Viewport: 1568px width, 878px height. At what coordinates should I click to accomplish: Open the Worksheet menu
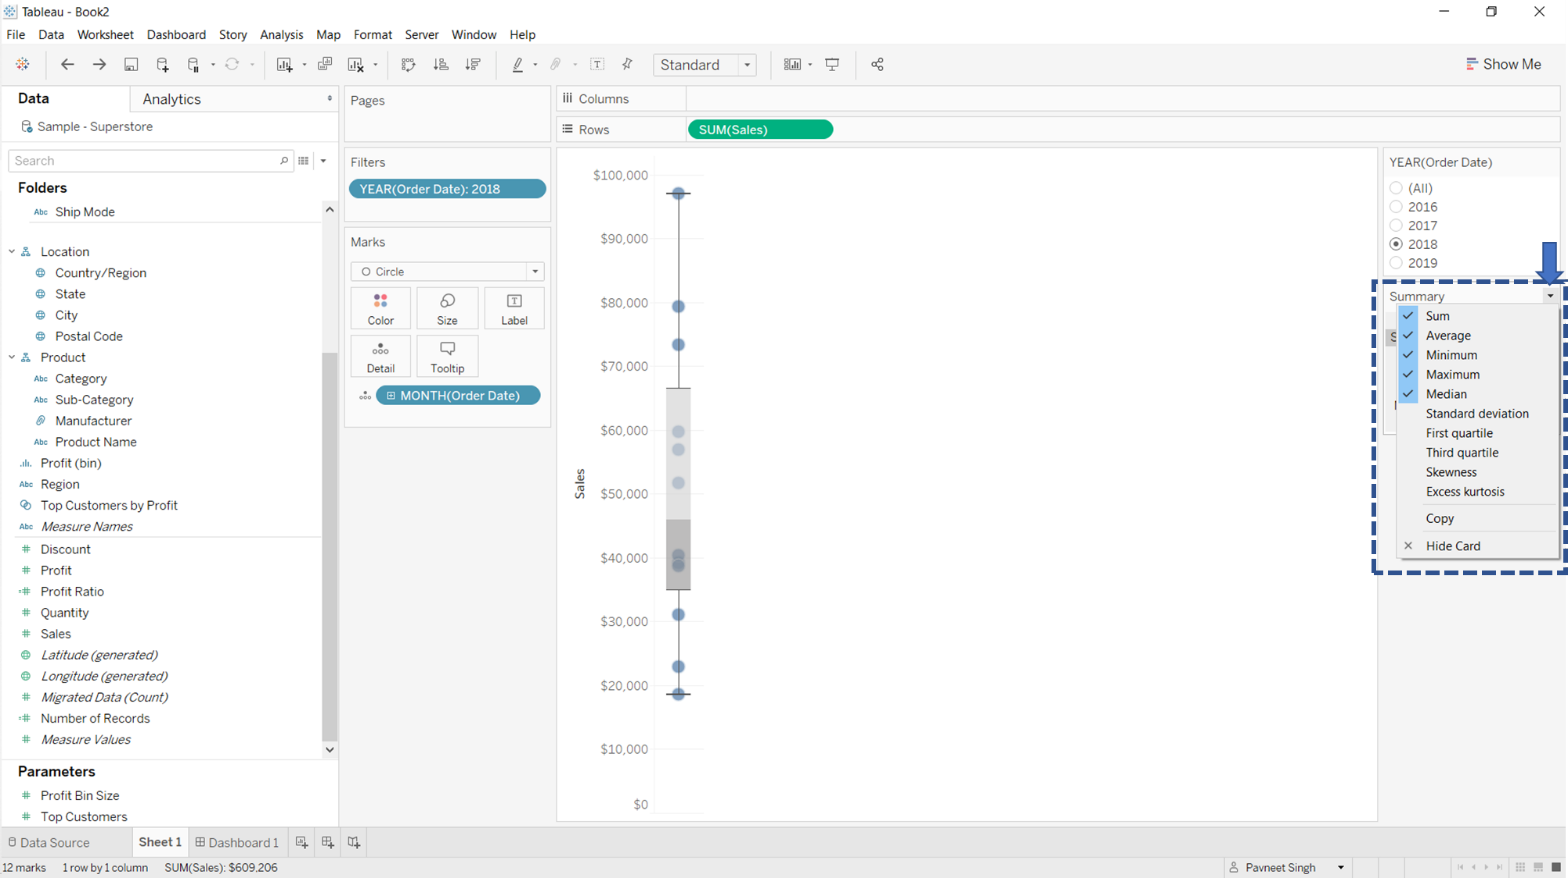pos(105,34)
